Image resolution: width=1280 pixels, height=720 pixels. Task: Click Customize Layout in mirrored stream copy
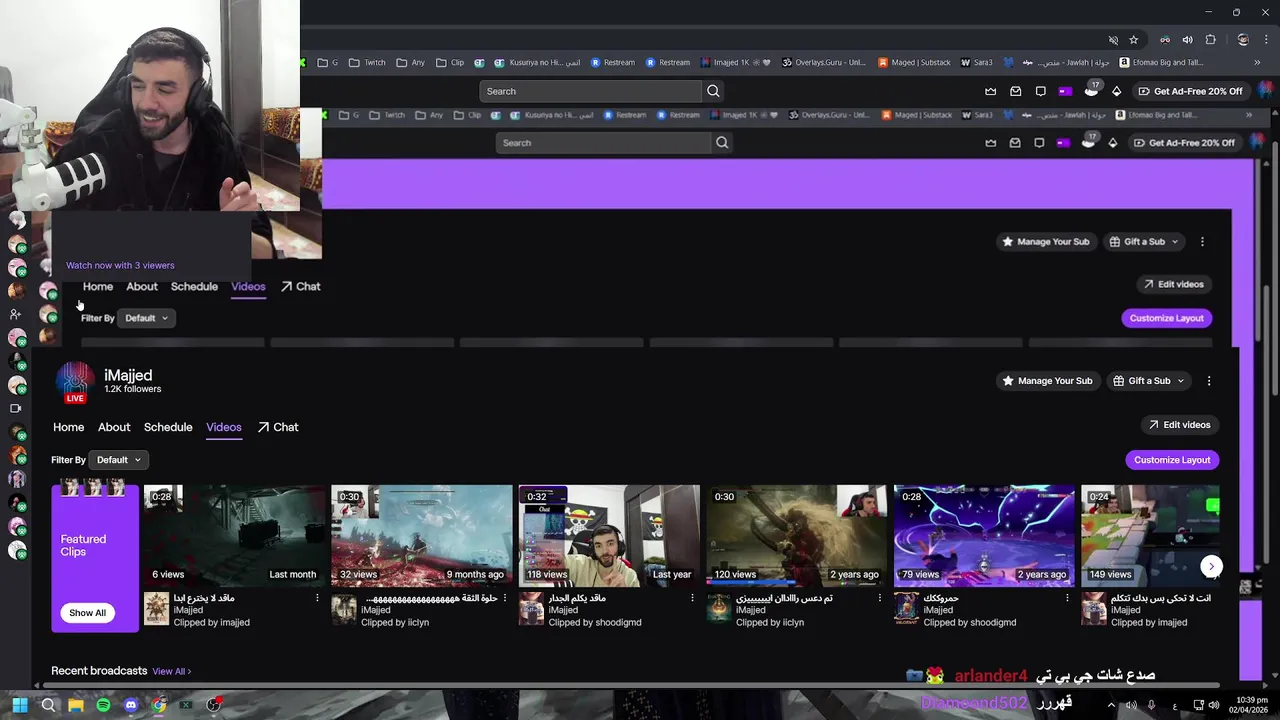[1166, 318]
